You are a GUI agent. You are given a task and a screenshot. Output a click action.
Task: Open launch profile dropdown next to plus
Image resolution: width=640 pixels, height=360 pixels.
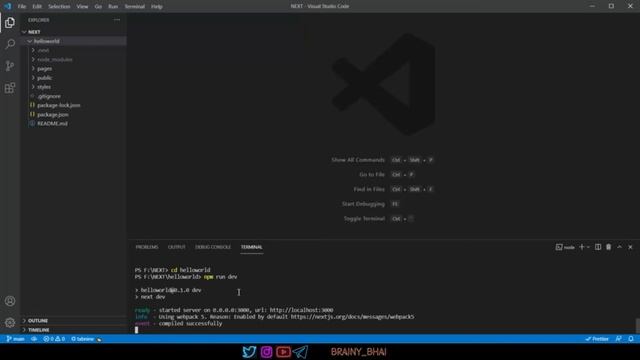coord(588,247)
